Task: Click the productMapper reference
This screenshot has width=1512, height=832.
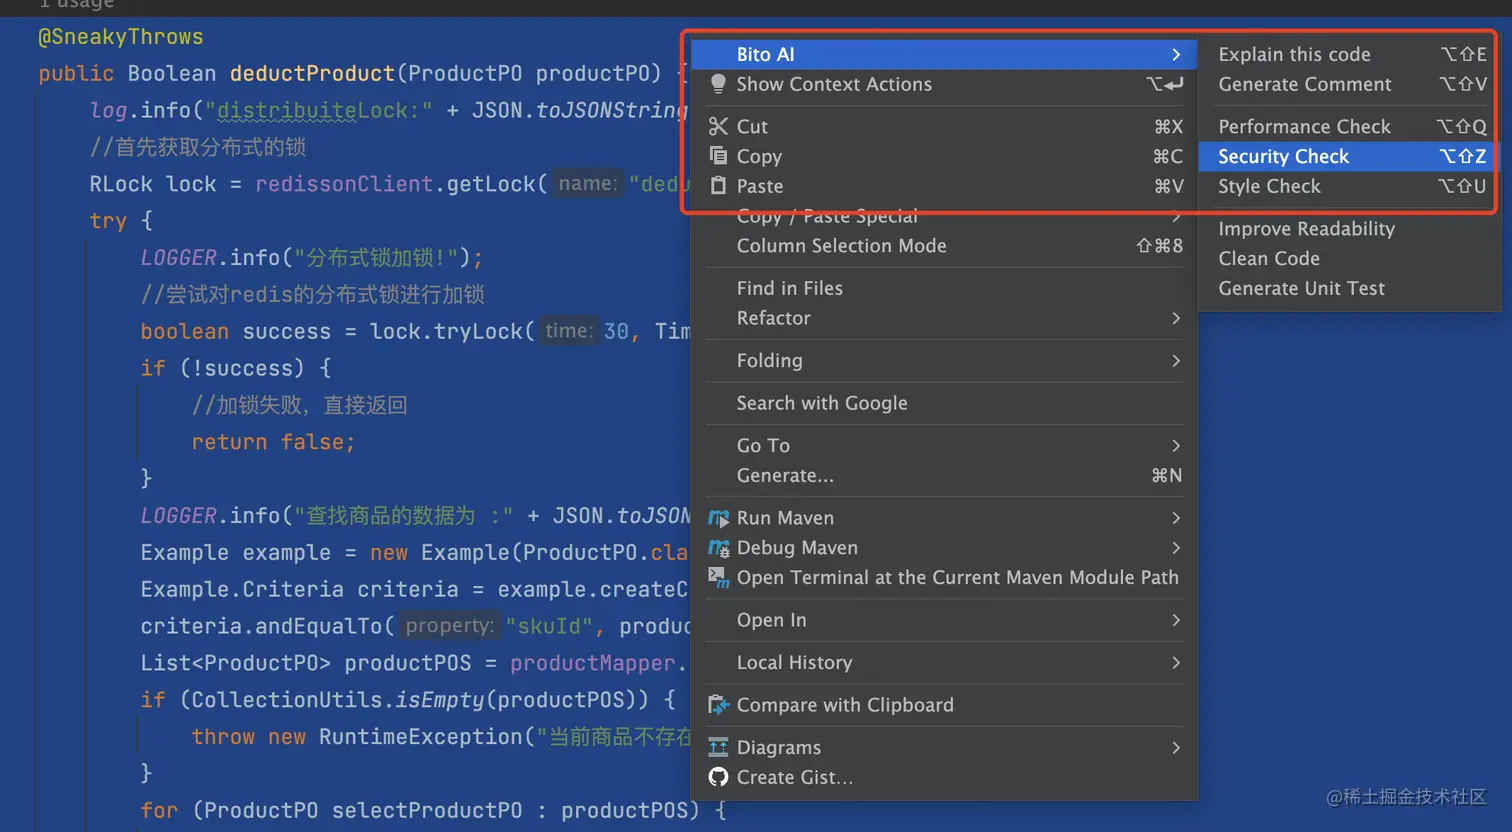Action: coord(593,663)
